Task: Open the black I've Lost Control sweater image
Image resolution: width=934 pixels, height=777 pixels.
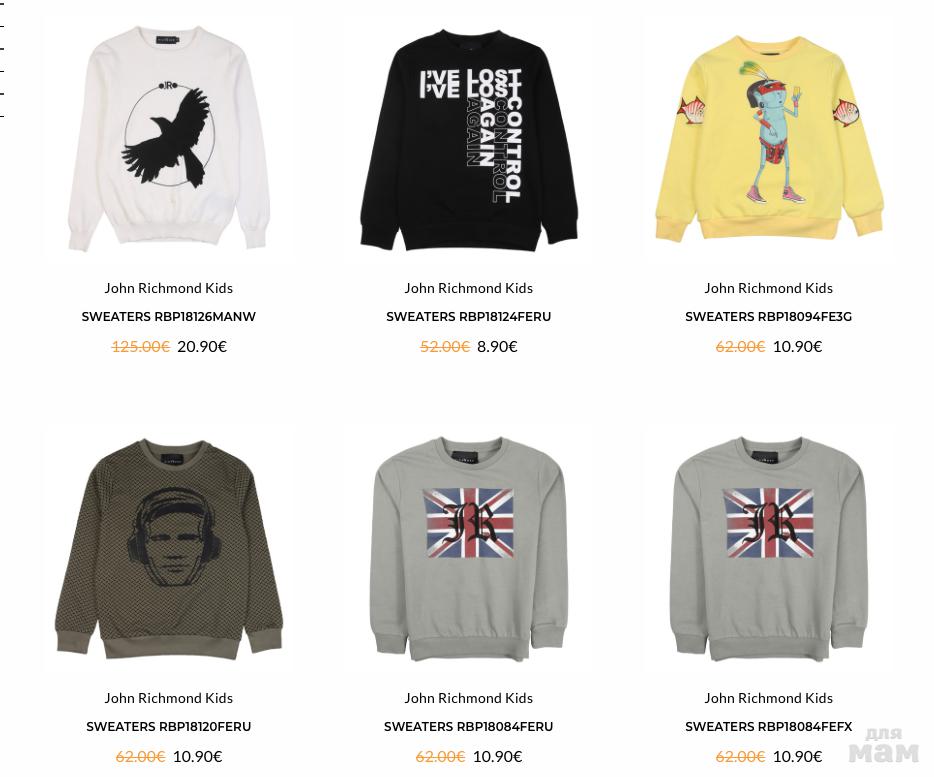Action: point(469,138)
